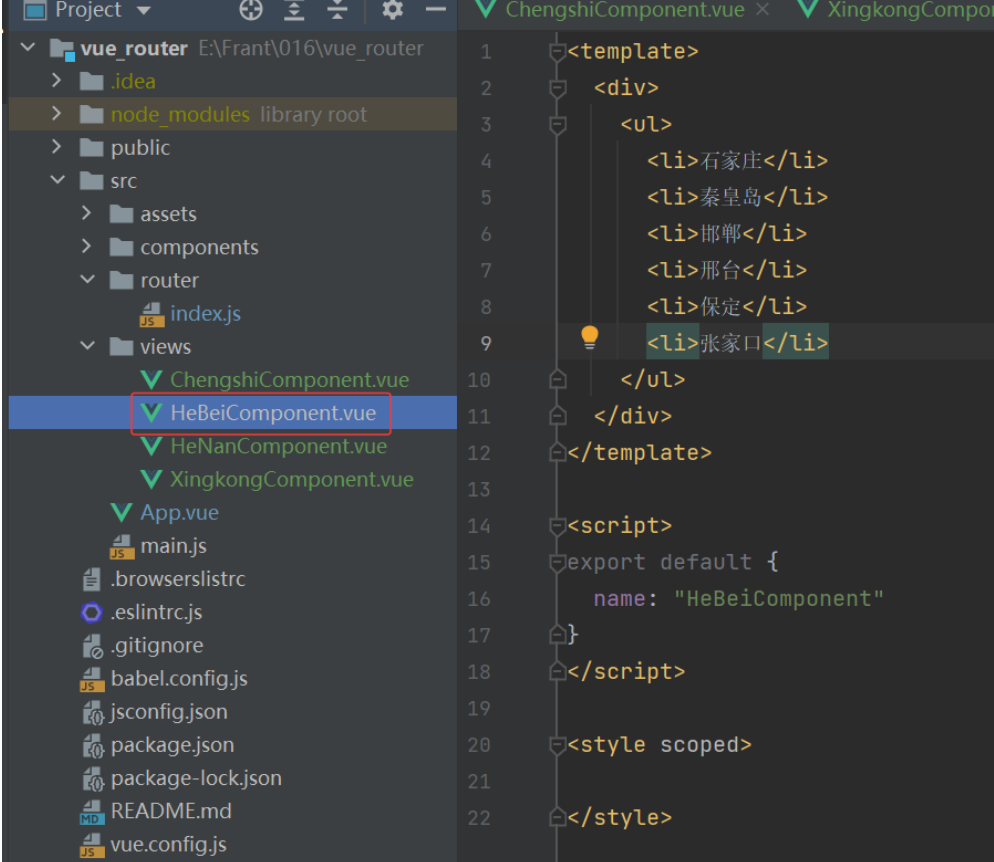The width and height of the screenshot is (994, 862).
Task: Click the node_modules folder icon
Action: tap(92, 114)
